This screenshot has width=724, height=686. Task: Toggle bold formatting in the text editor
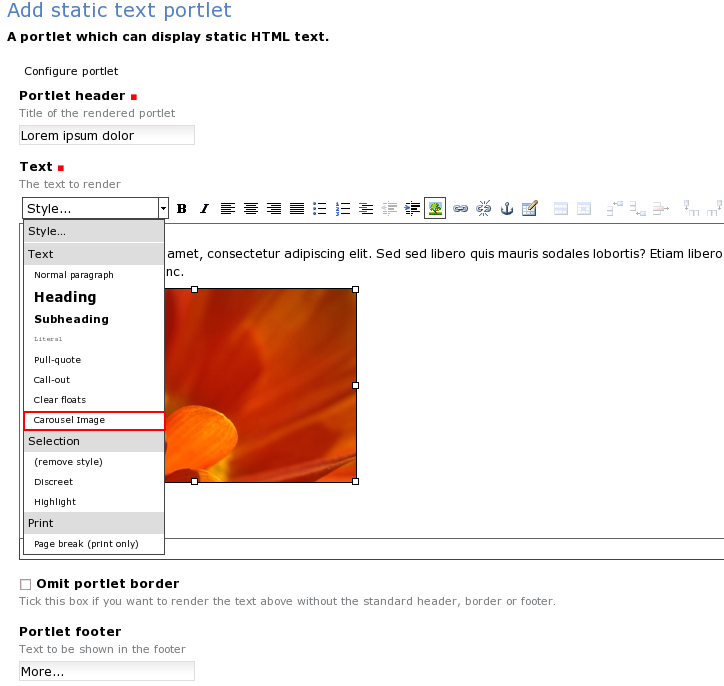(181, 209)
